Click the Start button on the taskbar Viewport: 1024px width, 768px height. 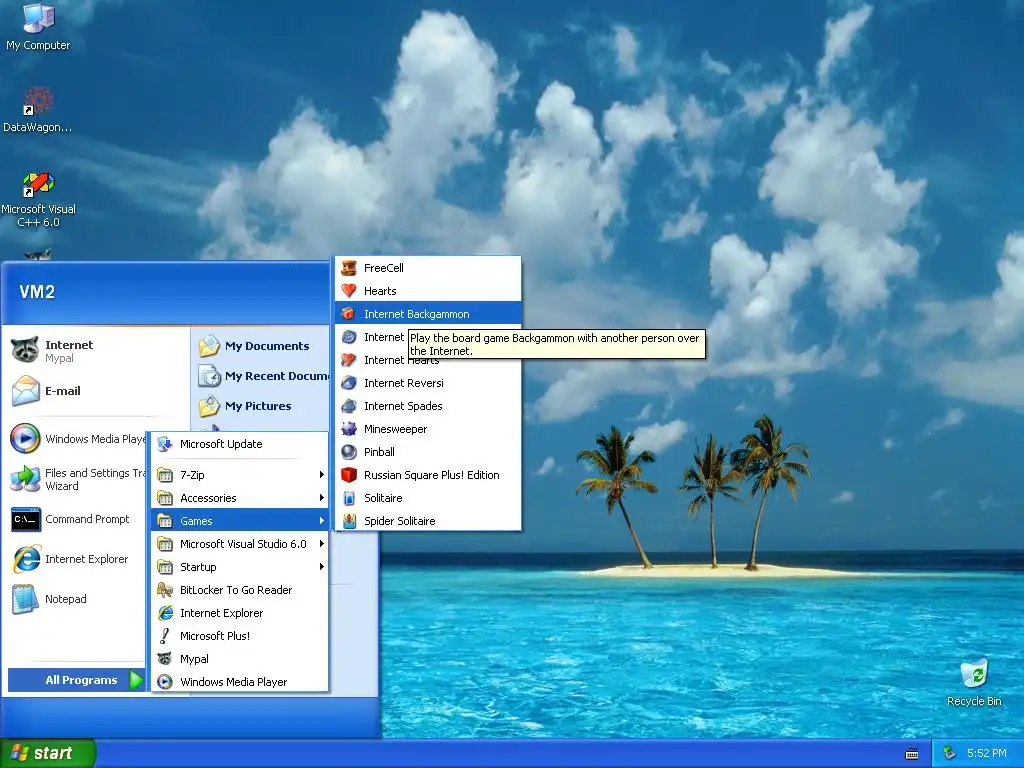click(47, 753)
